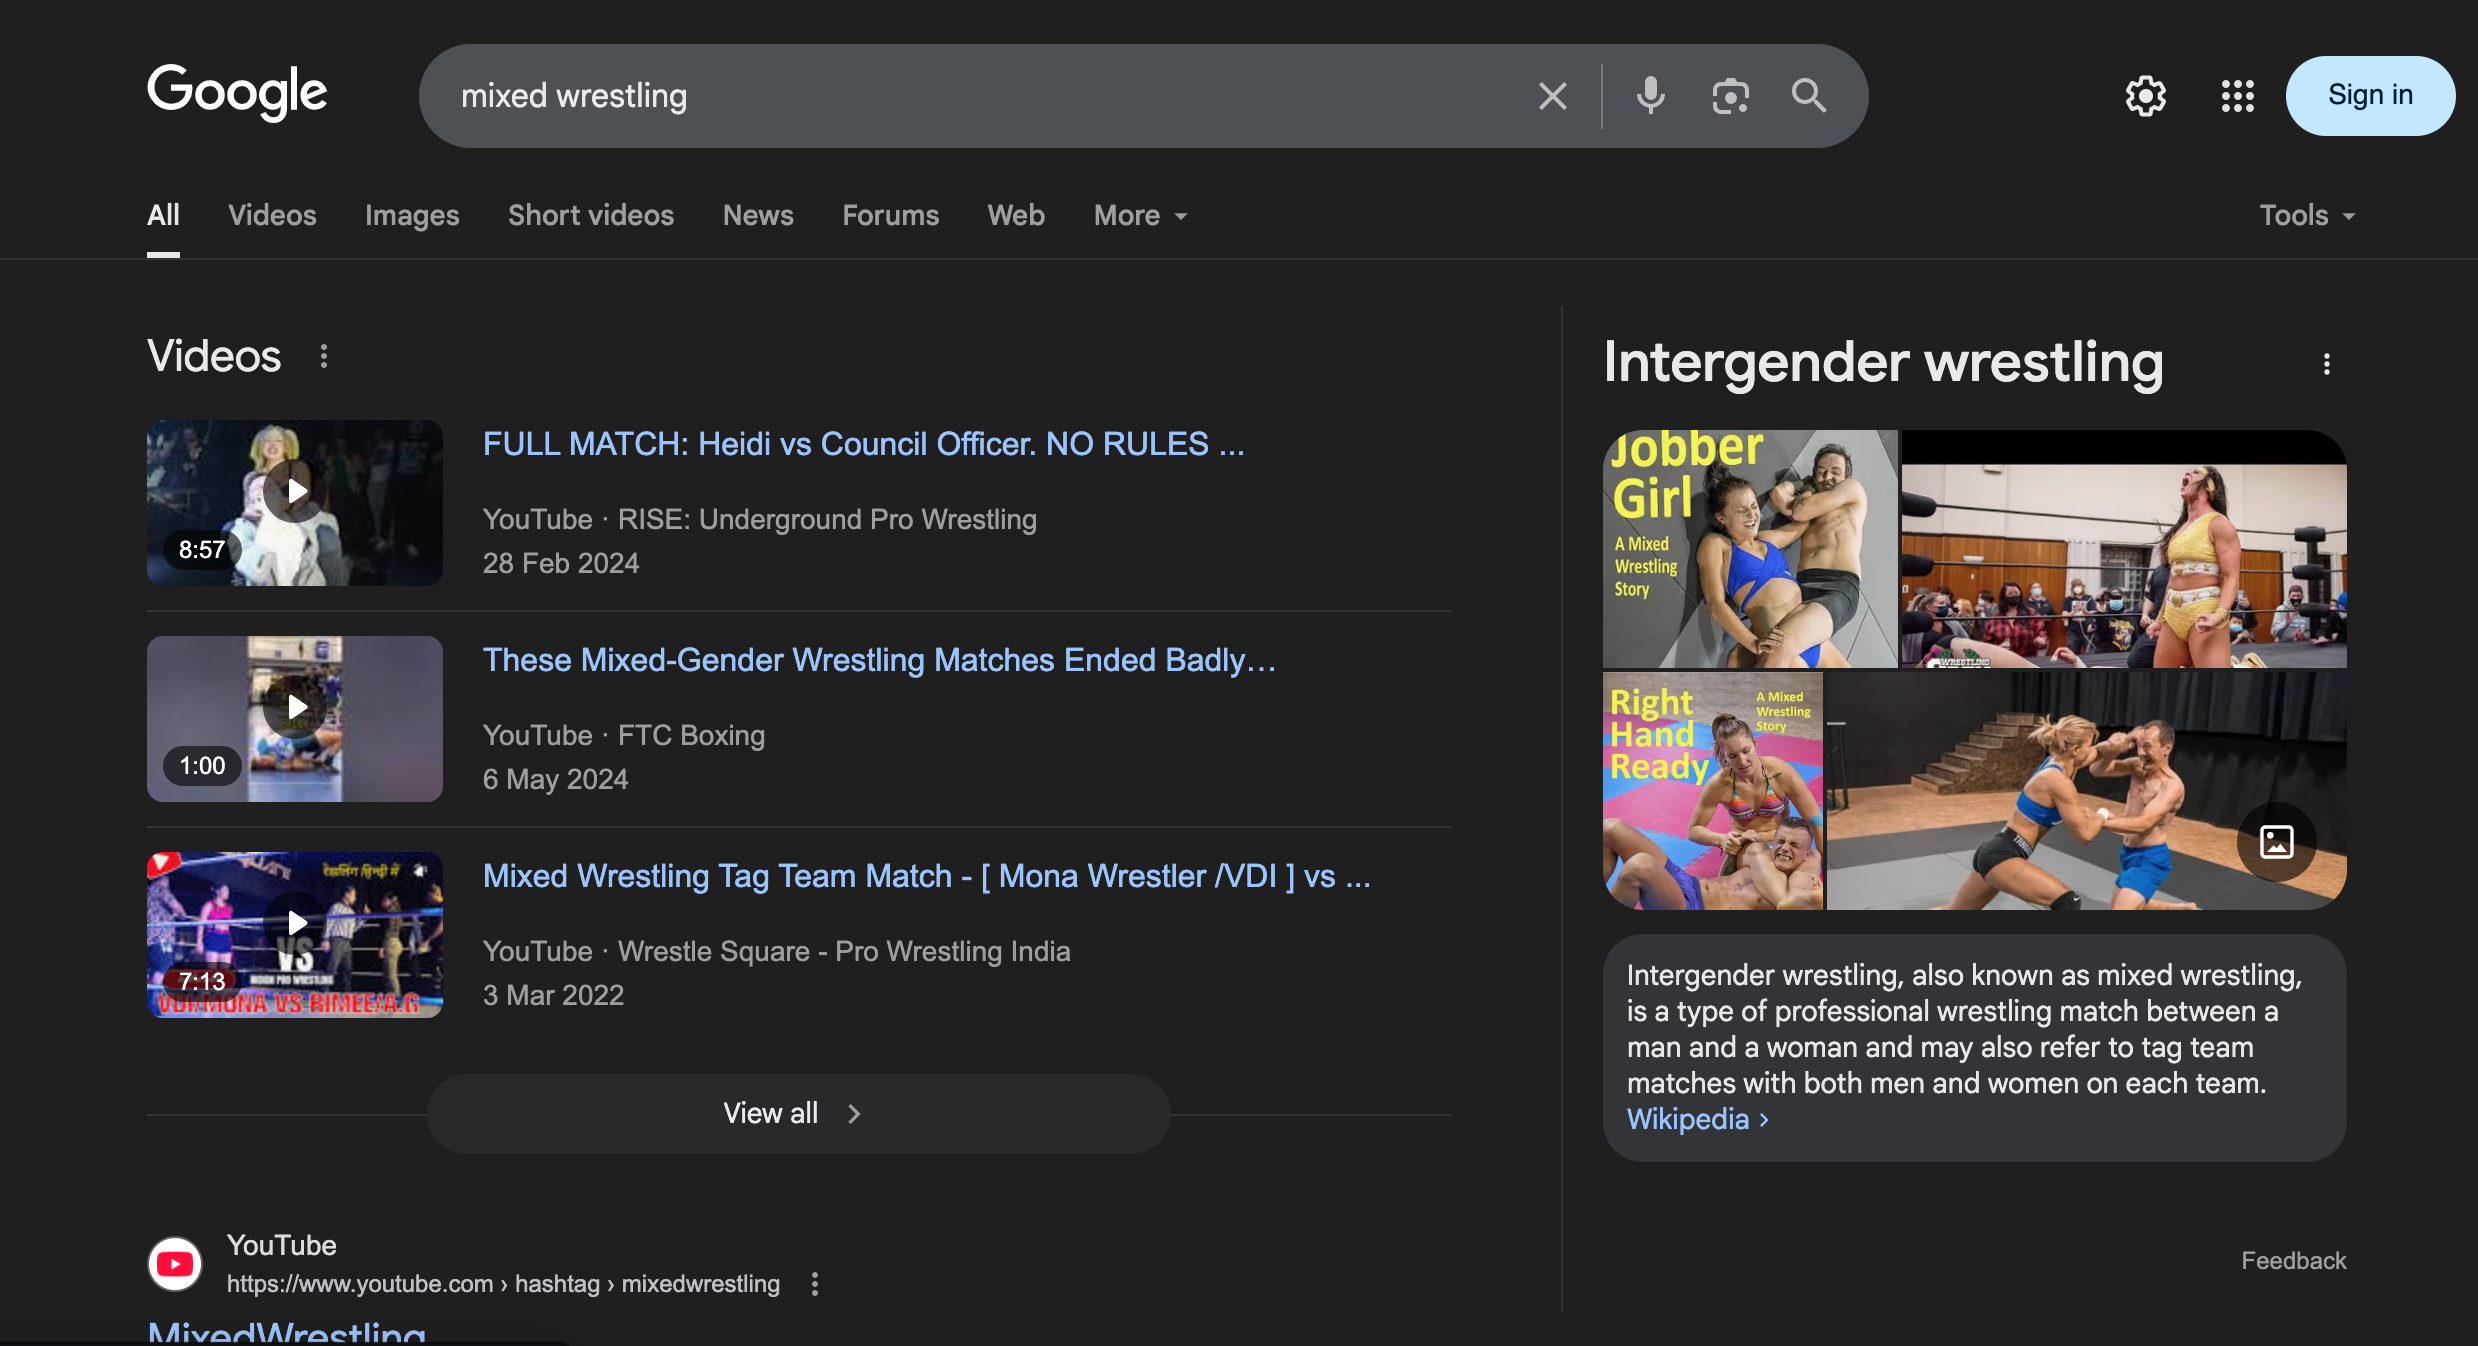
Task: Open the Google apps grid icon
Action: [2238, 96]
